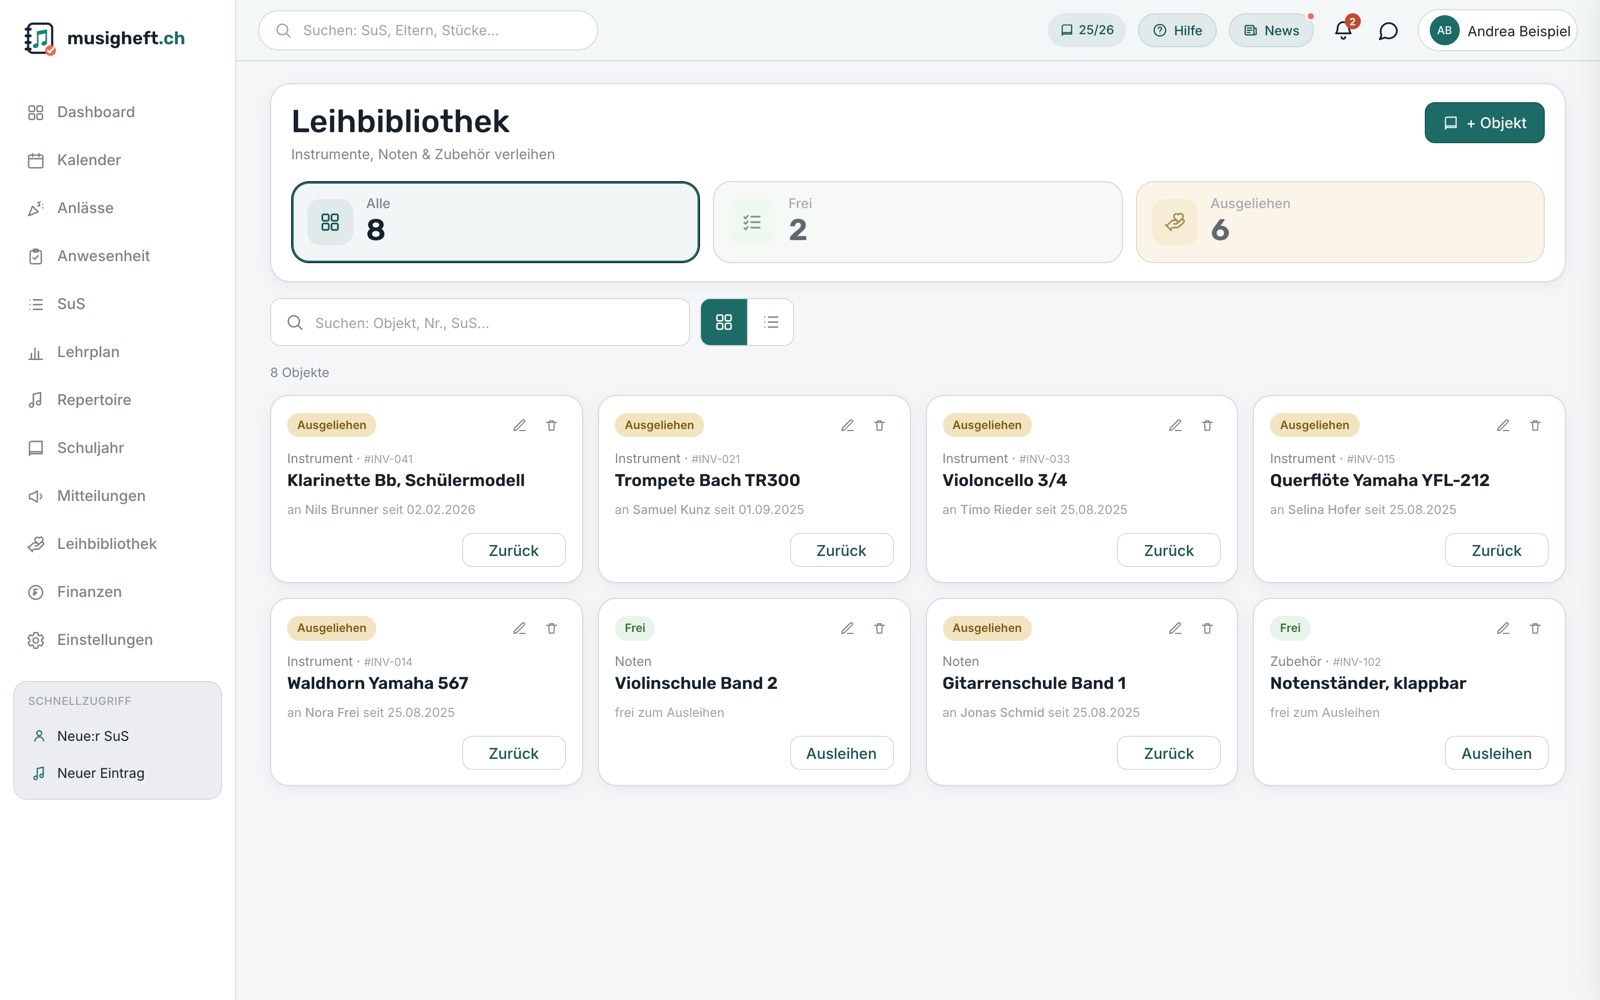This screenshot has height=1000, width=1600.
Task: Focus the Objekt, Nr., SuS search field
Action: click(x=480, y=322)
